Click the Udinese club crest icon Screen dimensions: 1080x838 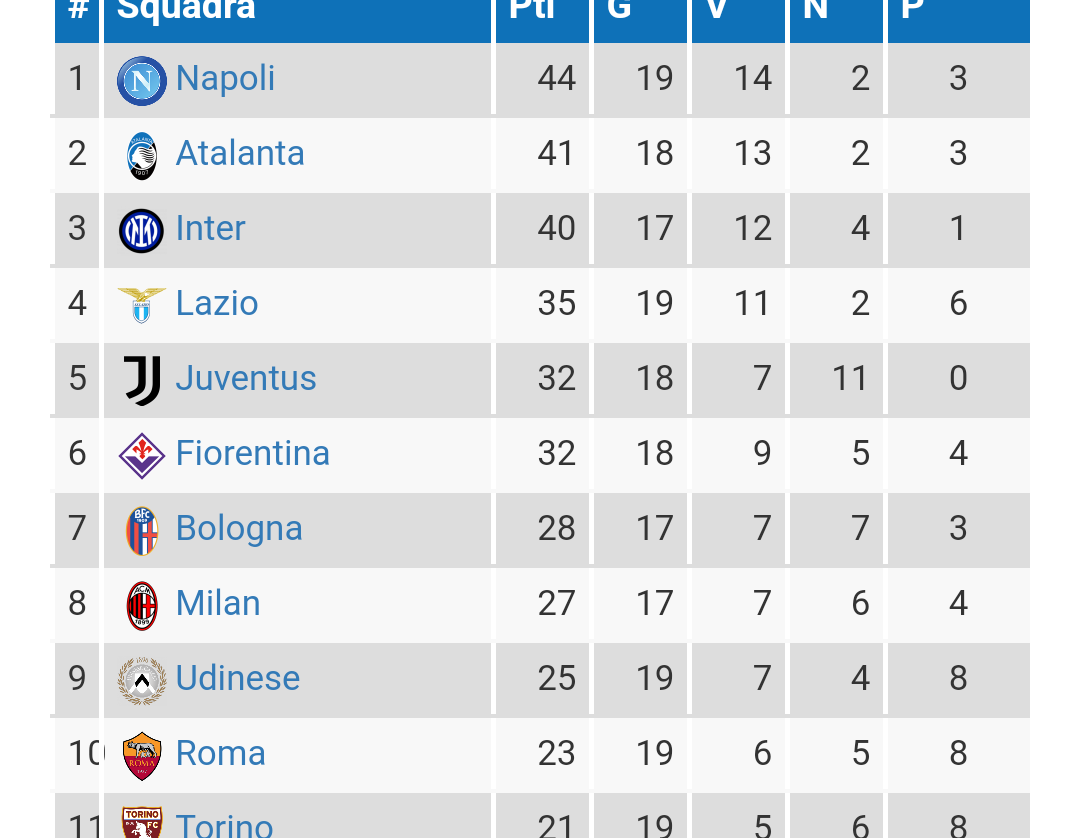[x=142, y=680]
